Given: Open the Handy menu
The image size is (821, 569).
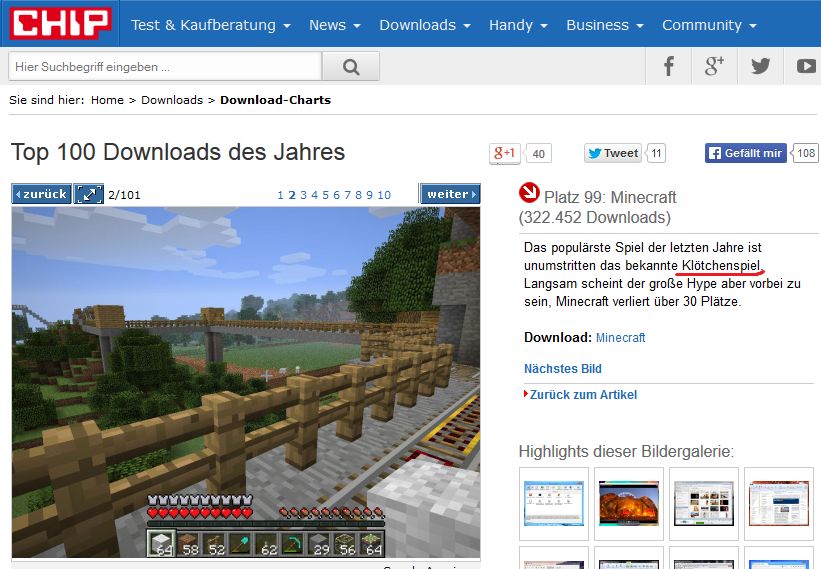Looking at the screenshot, I should click(517, 25).
